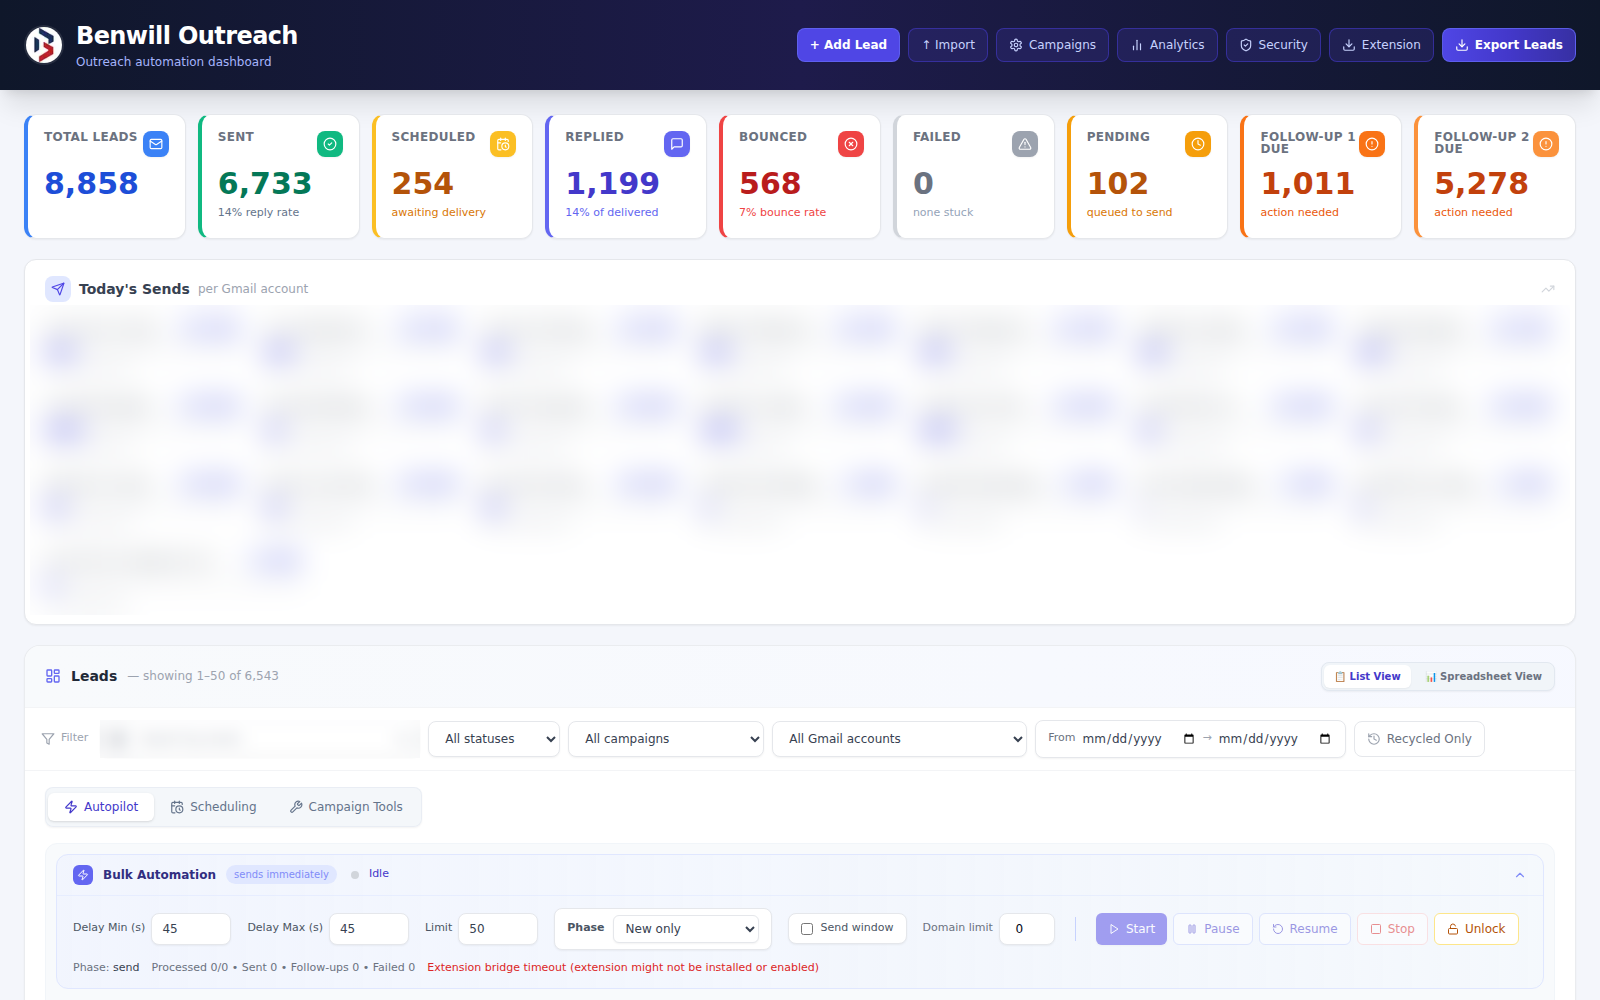Open the Phase New only dropdown
The width and height of the screenshot is (1600, 1000).
point(686,929)
